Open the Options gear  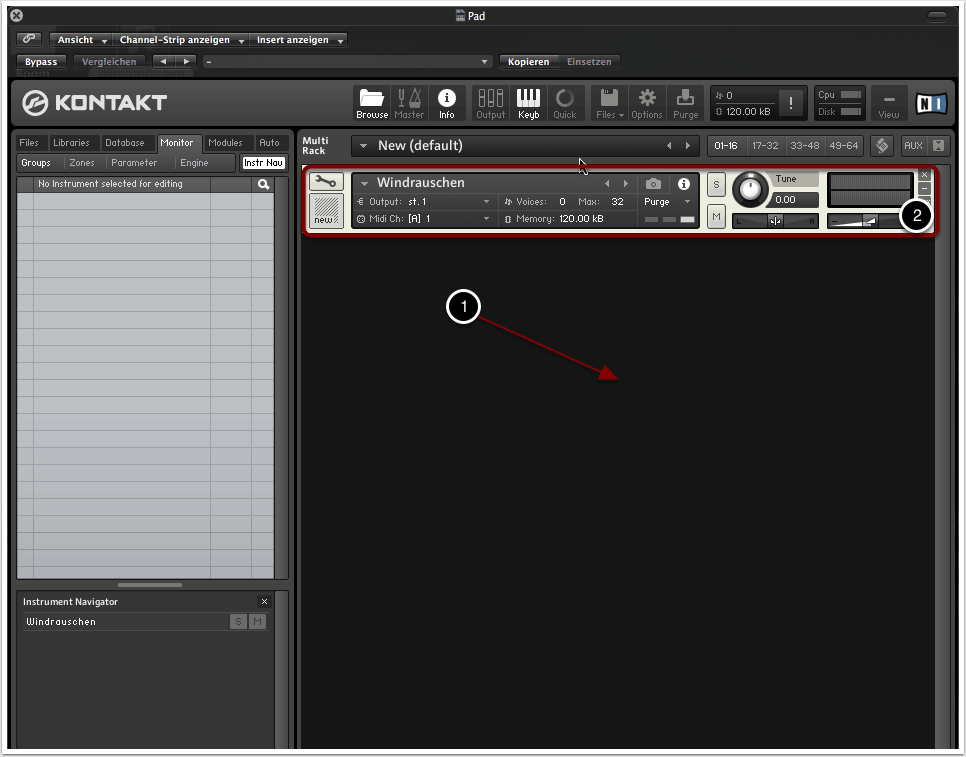click(x=647, y=103)
